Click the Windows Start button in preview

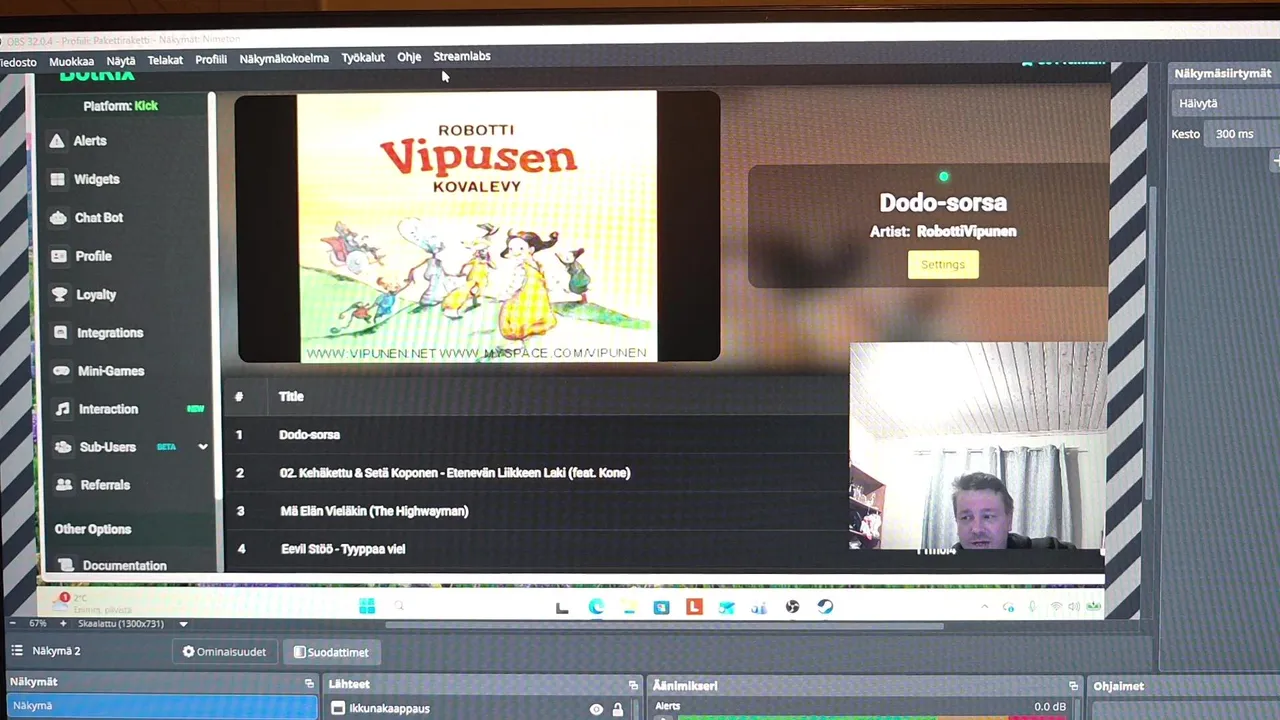[x=367, y=606]
